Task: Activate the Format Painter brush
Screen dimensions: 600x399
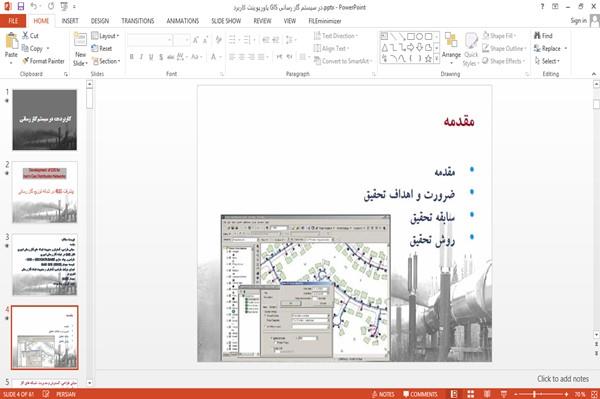Action: pyautogui.click(x=43, y=61)
